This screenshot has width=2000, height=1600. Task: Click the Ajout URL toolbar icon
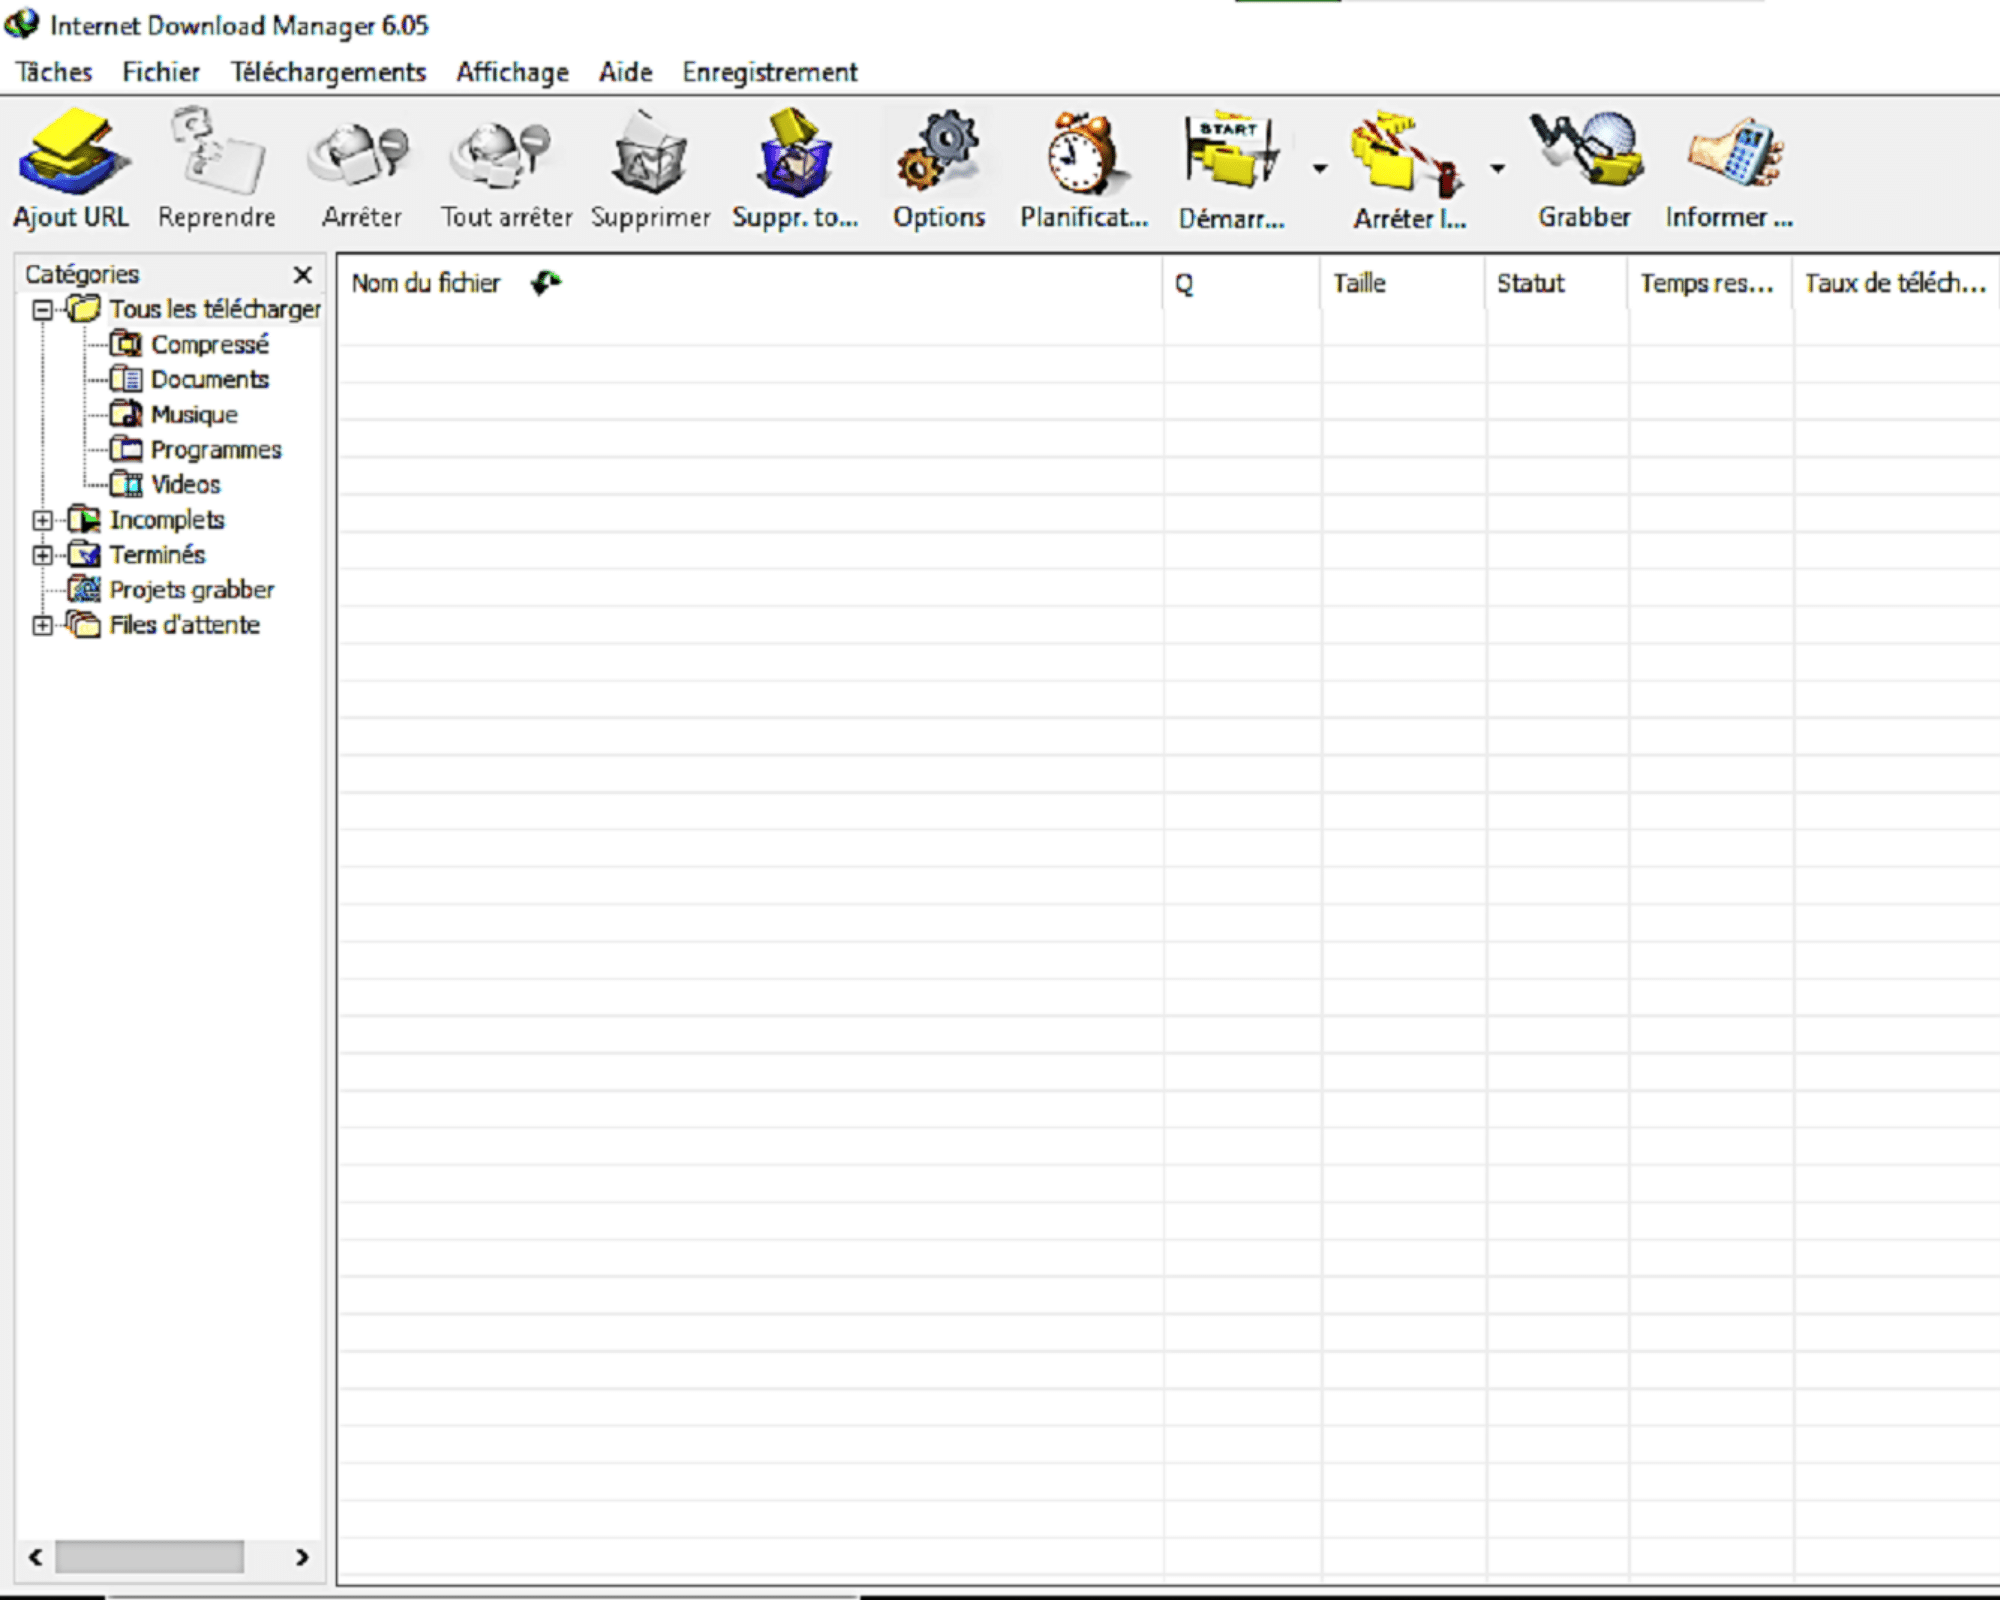[72, 152]
